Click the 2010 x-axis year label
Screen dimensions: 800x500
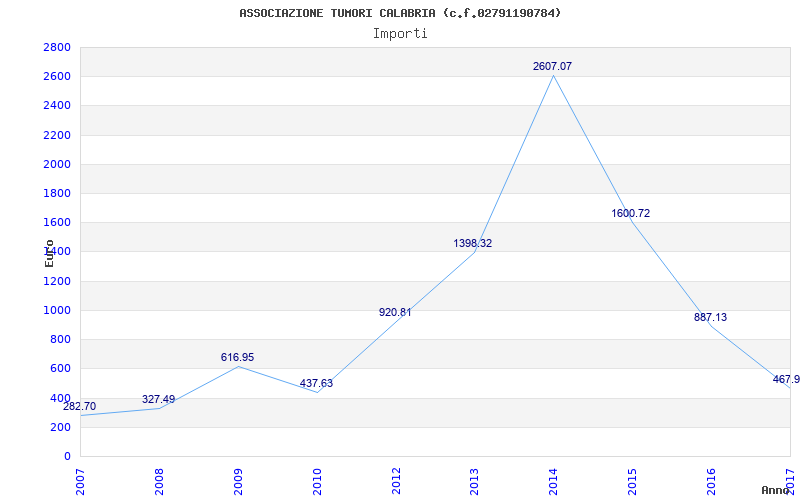[317, 482]
